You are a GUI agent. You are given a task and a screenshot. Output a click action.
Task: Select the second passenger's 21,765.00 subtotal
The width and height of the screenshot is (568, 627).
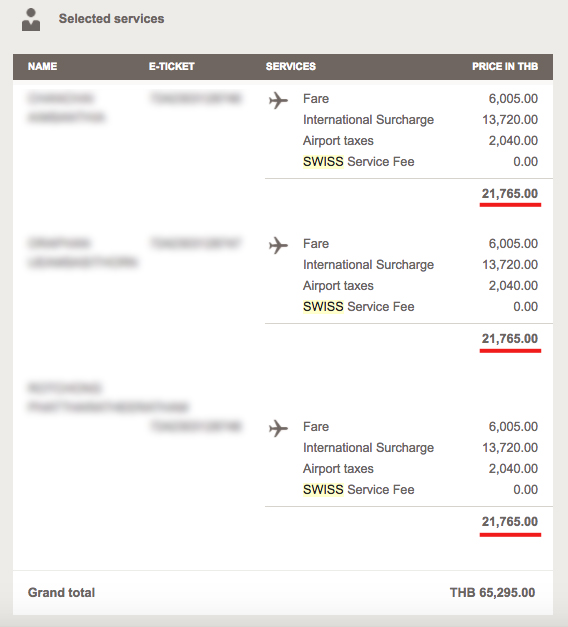(510, 339)
